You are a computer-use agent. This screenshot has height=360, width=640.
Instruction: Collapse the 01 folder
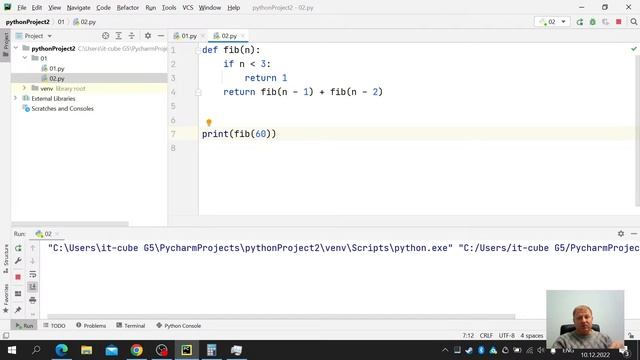[x=24, y=58]
